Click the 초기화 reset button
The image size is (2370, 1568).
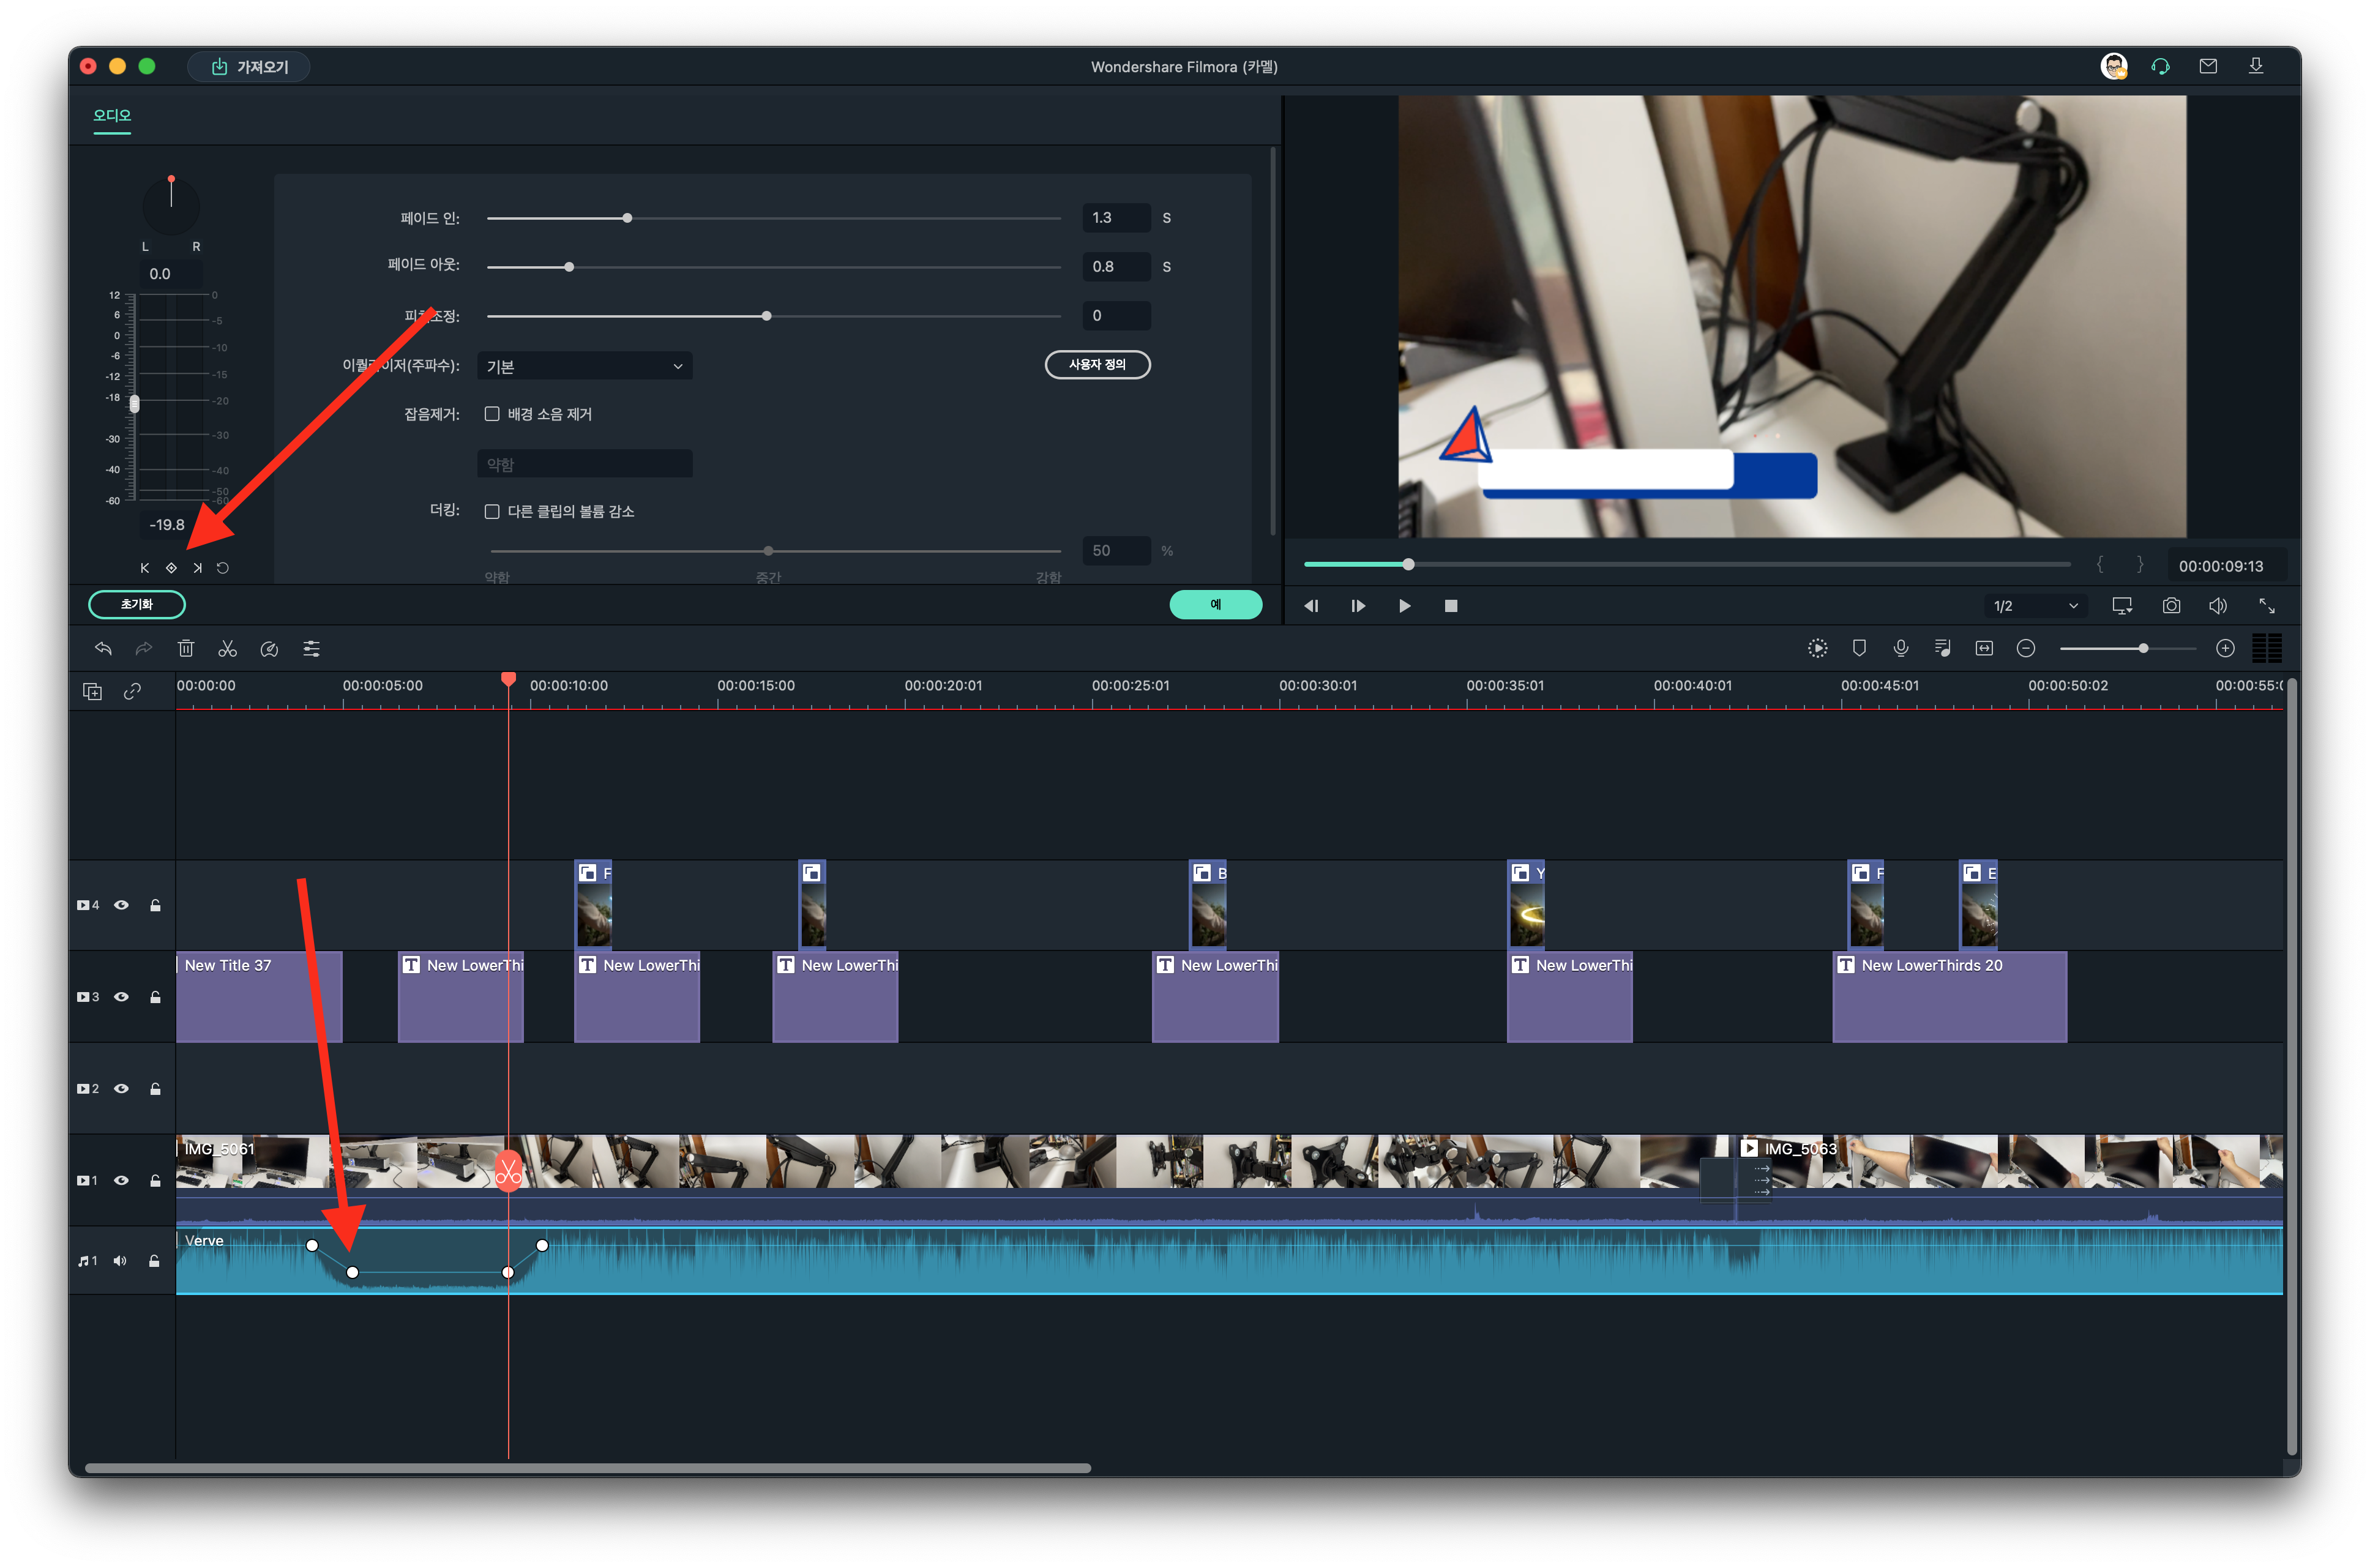click(137, 604)
